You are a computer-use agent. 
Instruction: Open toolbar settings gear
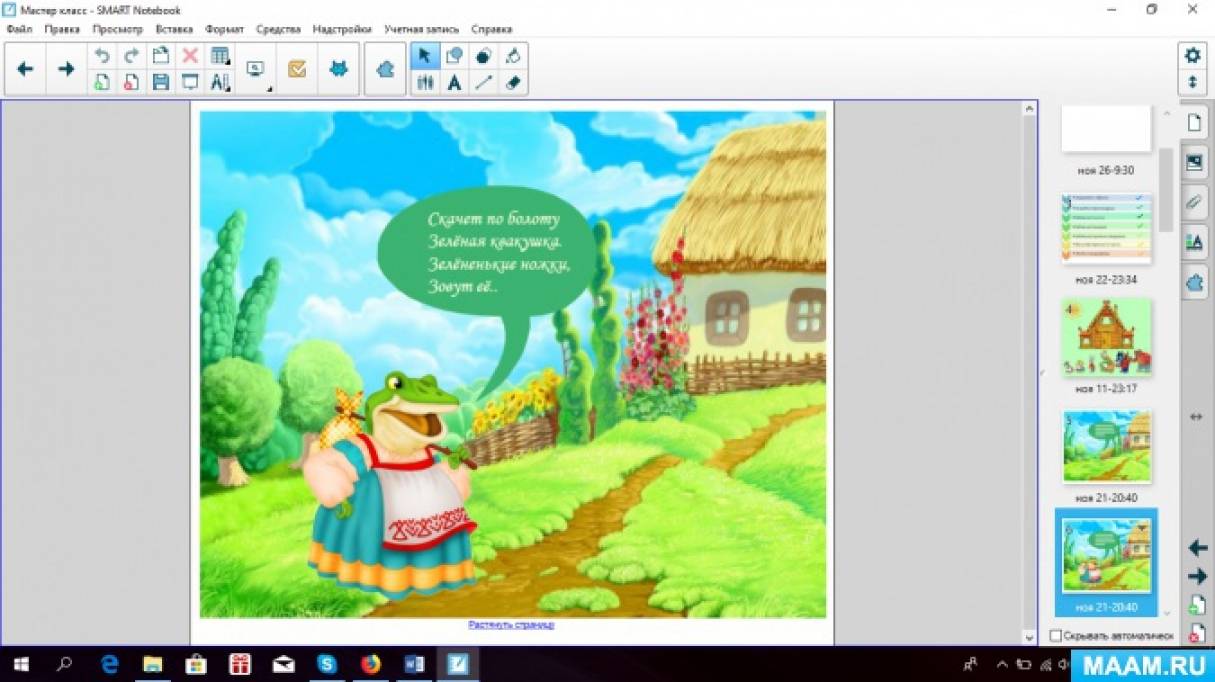pos(1192,56)
